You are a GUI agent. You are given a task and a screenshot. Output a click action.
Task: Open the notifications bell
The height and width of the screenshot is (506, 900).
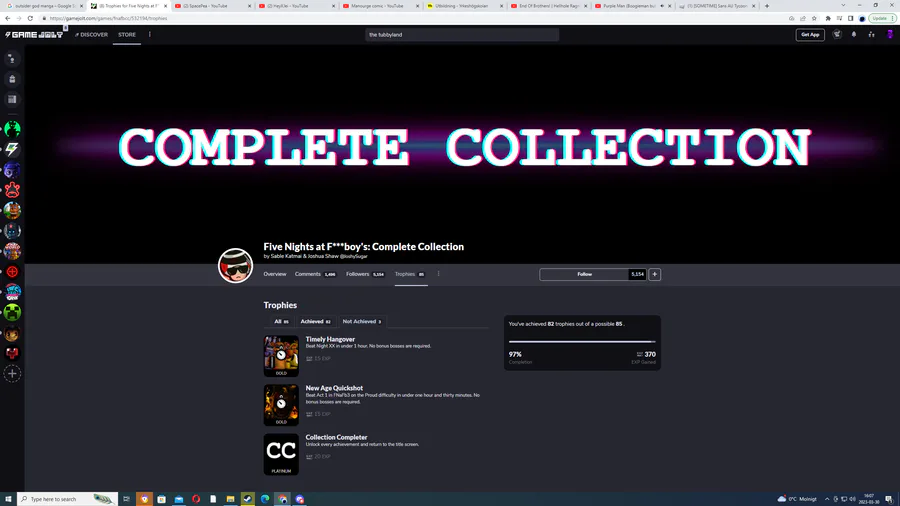(854, 34)
